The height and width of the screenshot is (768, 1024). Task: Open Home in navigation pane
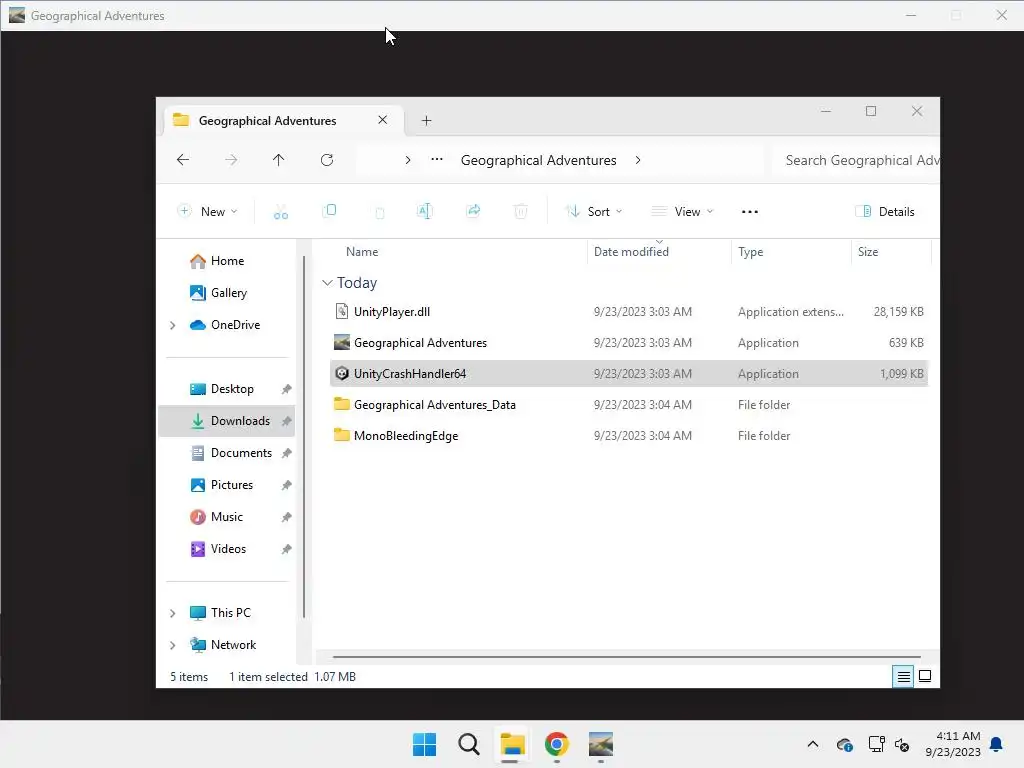(x=227, y=261)
